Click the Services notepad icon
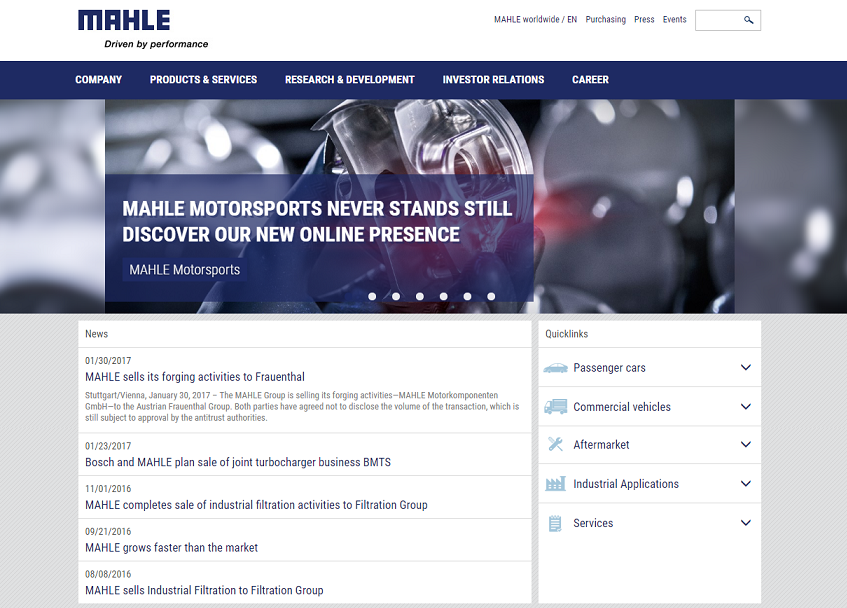Viewport: 847px width, 608px height. tap(555, 523)
